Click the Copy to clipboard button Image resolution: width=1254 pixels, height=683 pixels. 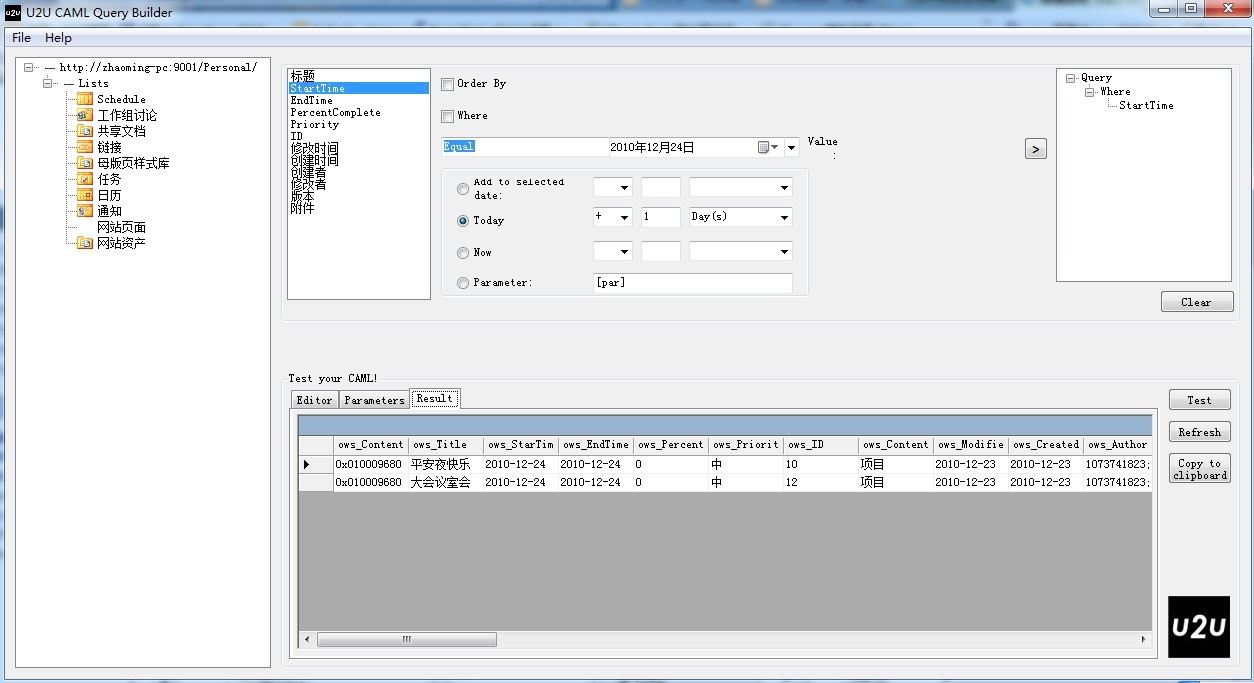pyautogui.click(x=1199, y=469)
